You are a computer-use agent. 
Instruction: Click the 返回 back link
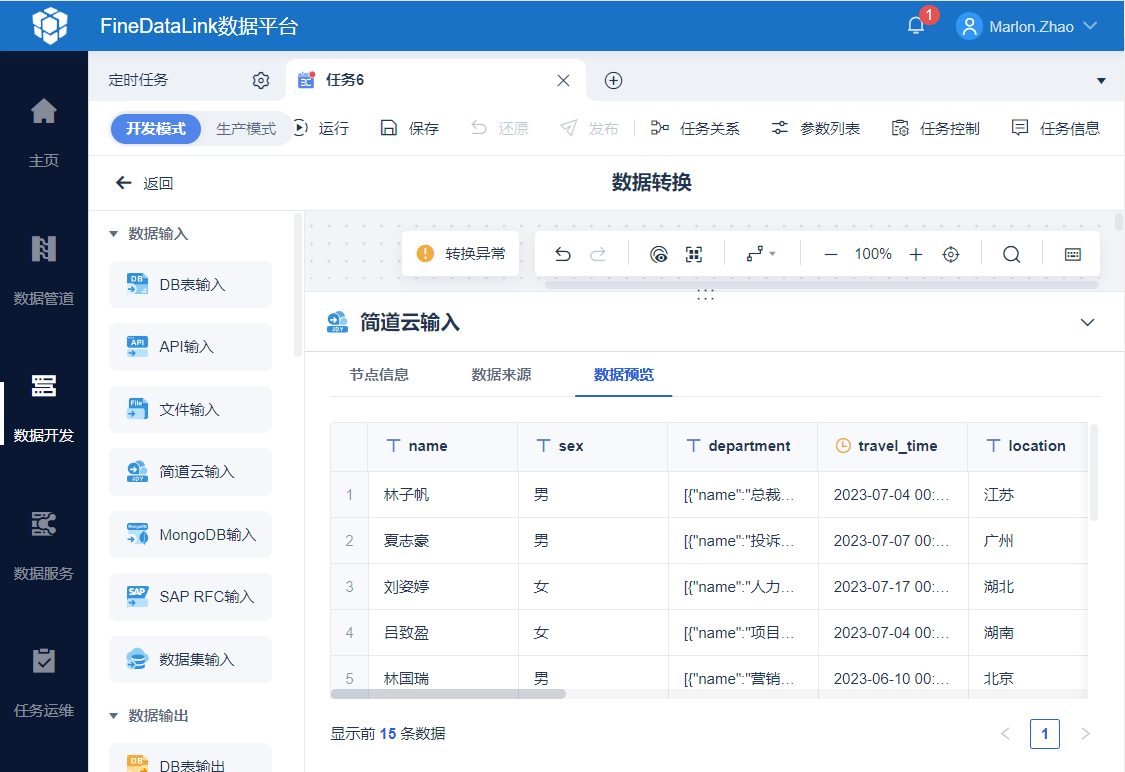pos(144,183)
